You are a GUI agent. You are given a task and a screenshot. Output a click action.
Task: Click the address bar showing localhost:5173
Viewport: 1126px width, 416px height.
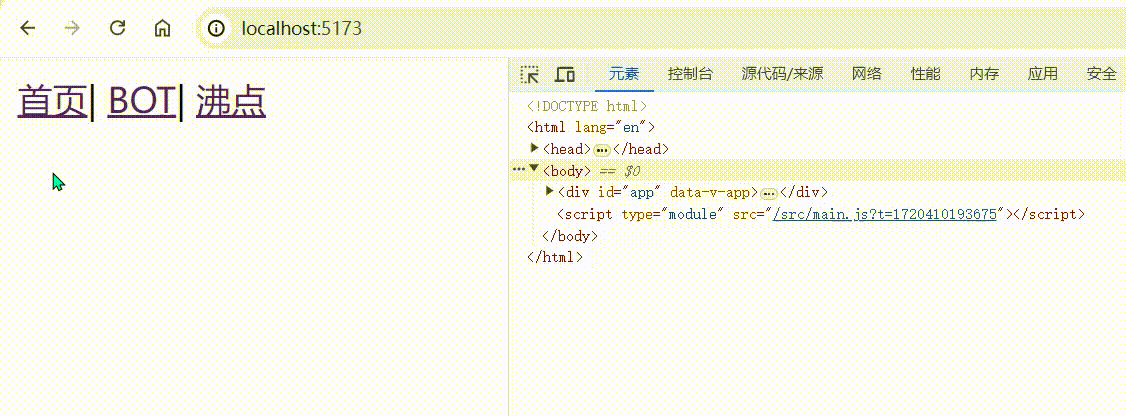[661, 28]
